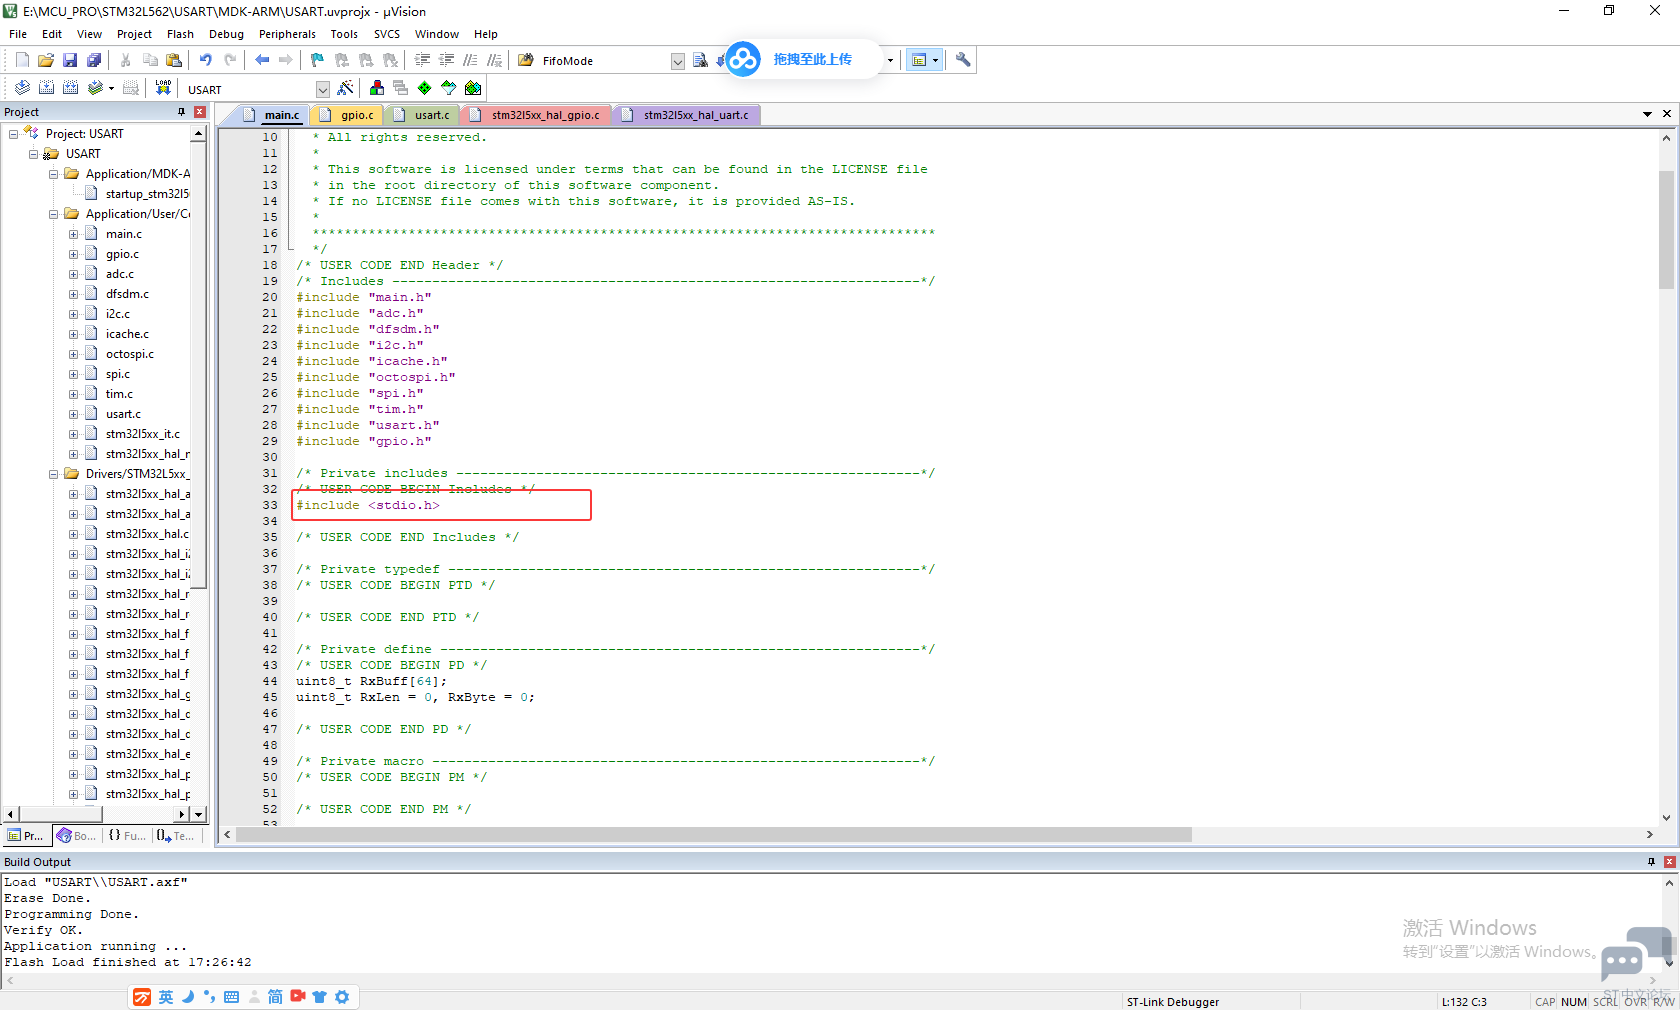
Task: Click the Rebuild all target files icon
Action: 70,88
